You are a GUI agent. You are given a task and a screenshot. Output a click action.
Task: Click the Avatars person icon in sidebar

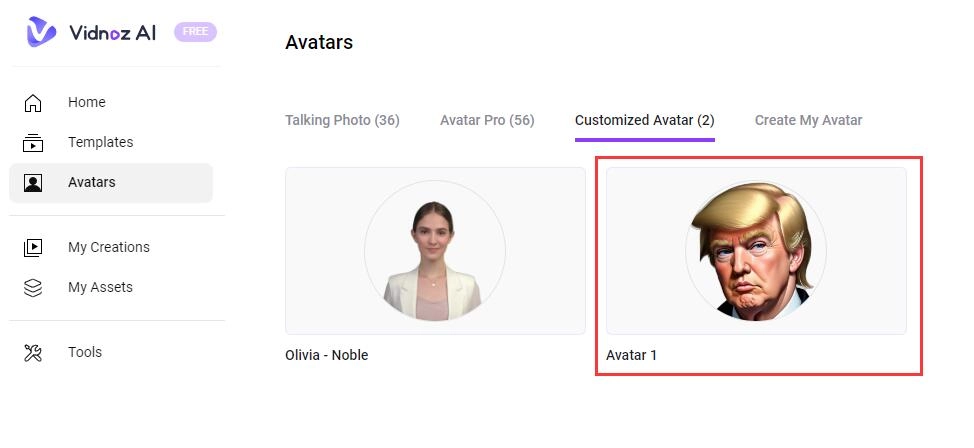pos(33,183)
